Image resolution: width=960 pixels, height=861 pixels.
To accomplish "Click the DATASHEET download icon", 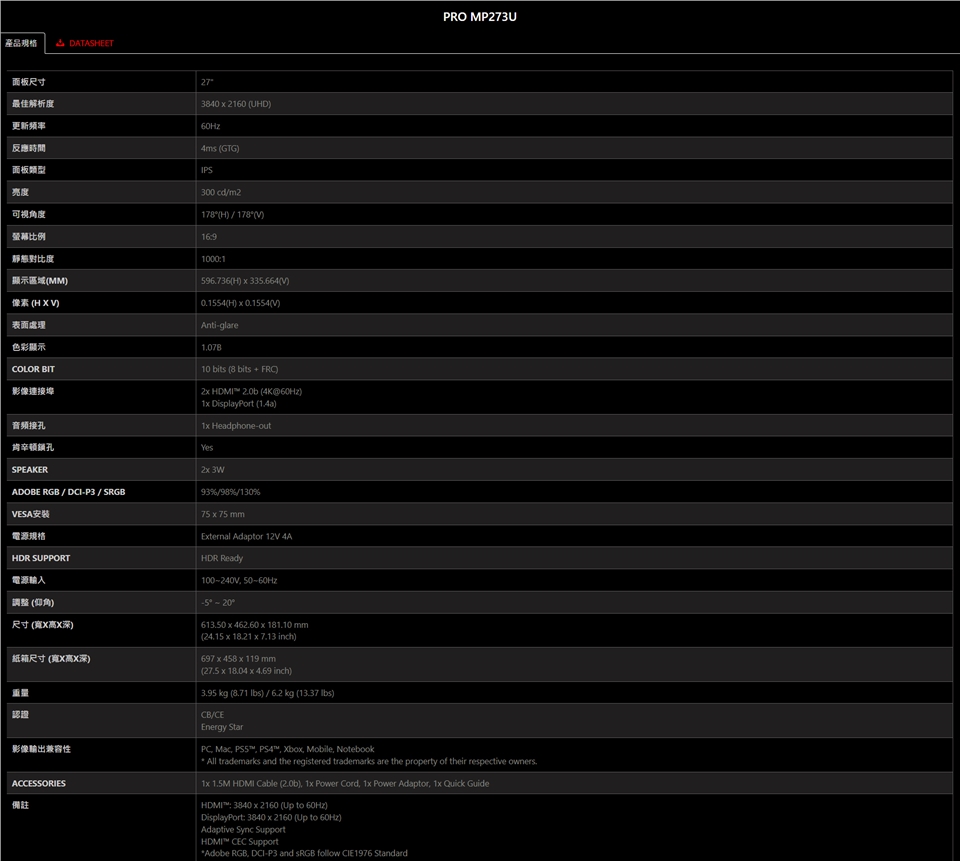I will point(60,43).
